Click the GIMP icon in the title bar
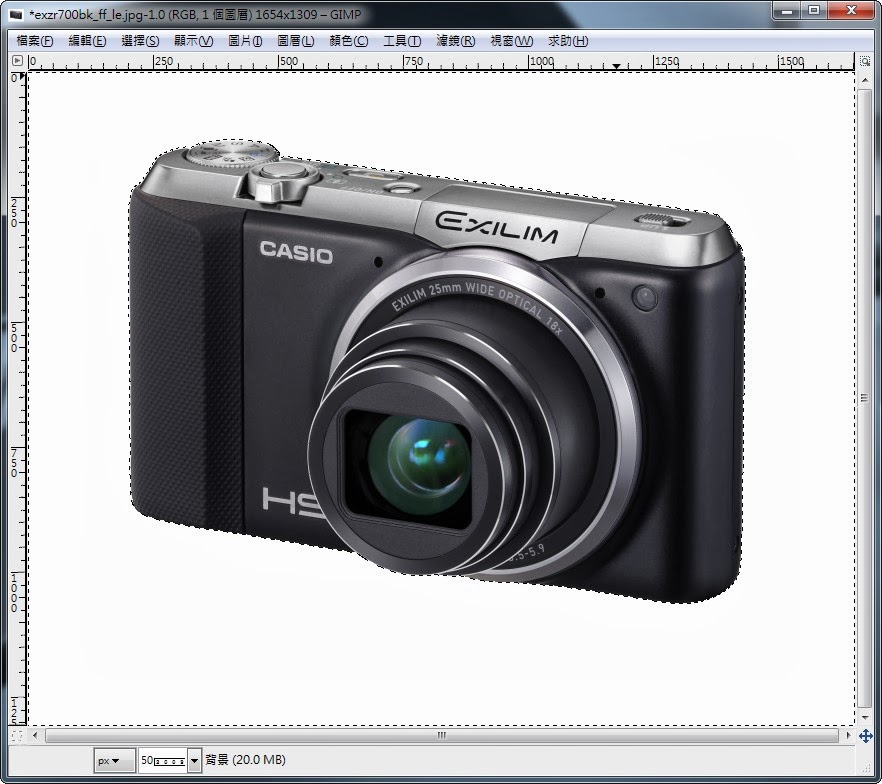The image size is (882, 784). 16,15
